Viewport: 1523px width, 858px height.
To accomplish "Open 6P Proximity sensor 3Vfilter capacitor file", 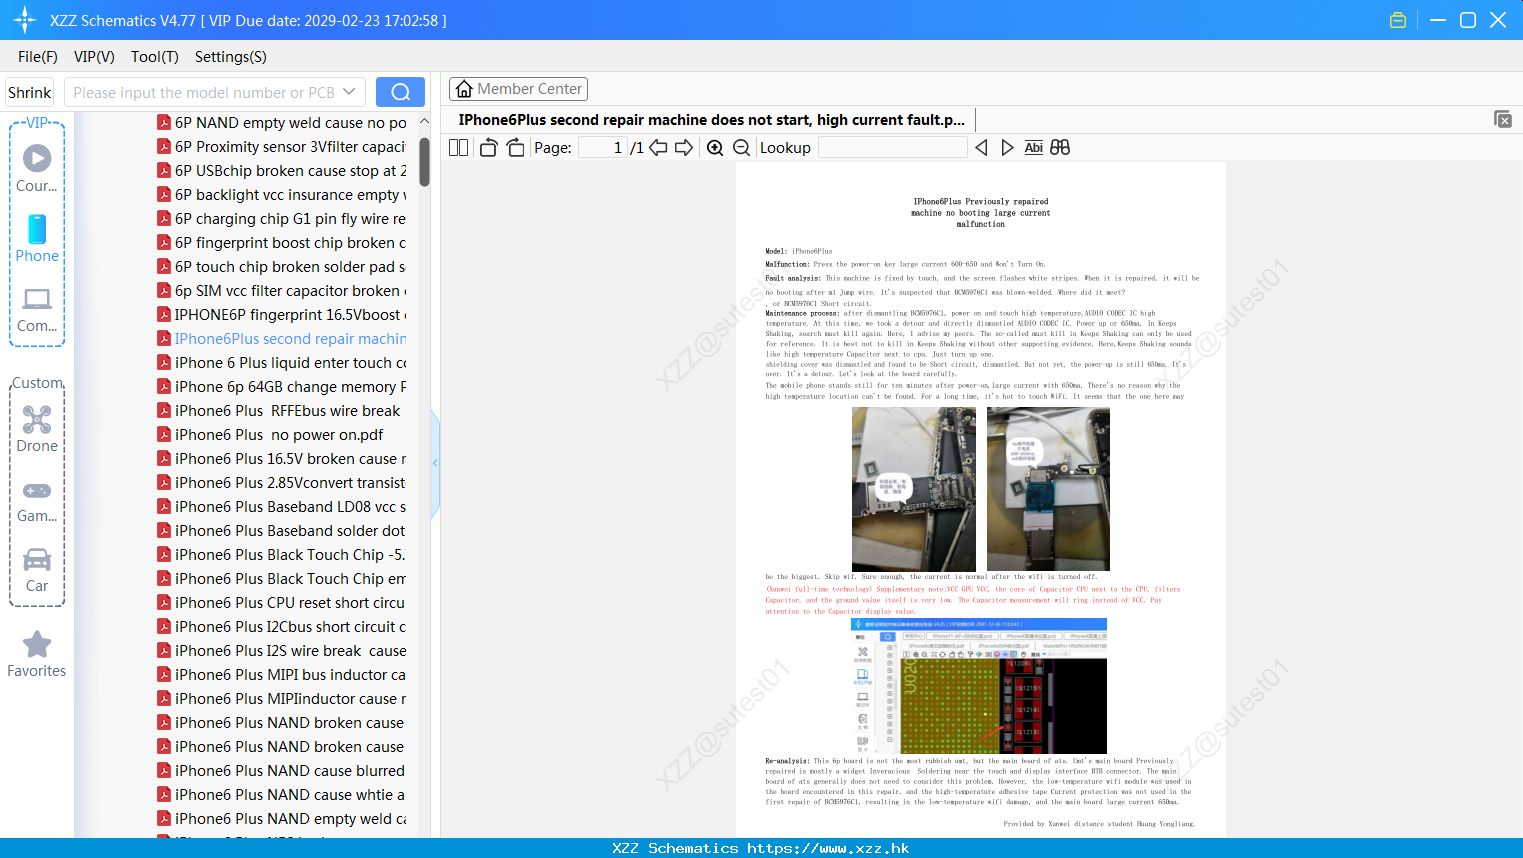I will [282, 147].
